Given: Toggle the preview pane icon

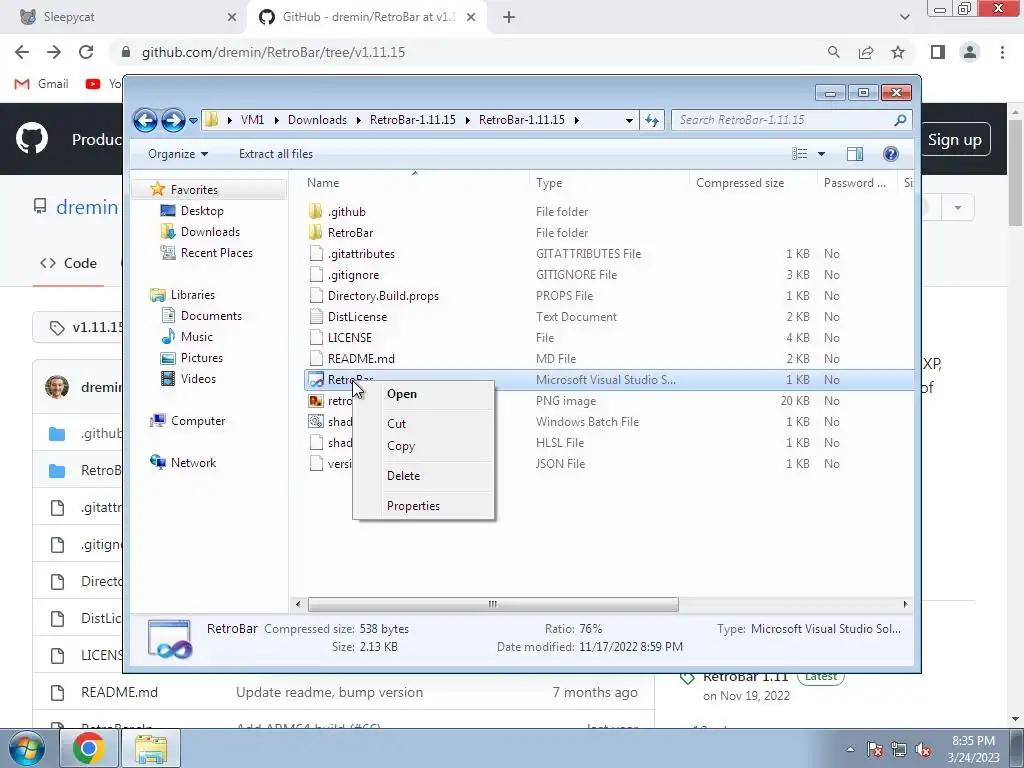Looking at the screenshot, I should pos(855,154).
